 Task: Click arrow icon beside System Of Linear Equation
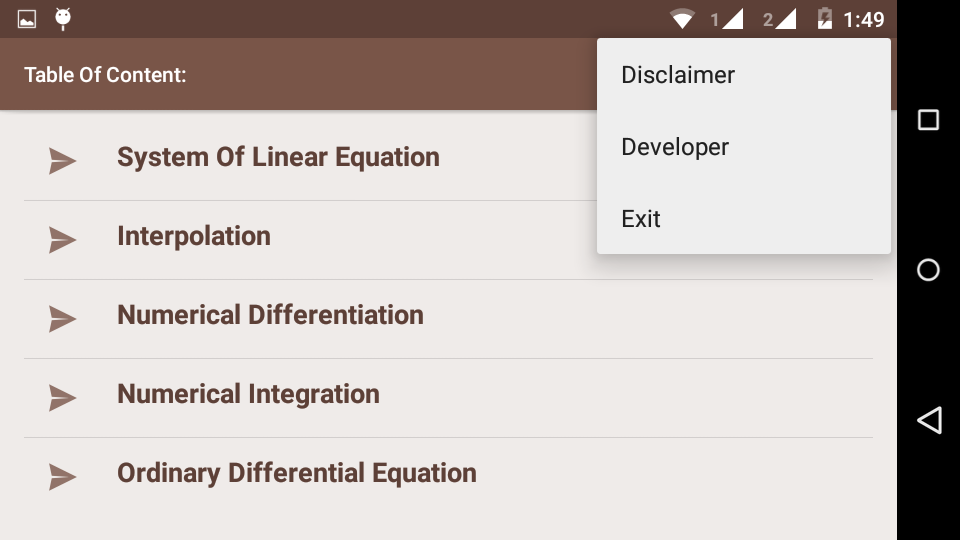click(x=62, y=160)
